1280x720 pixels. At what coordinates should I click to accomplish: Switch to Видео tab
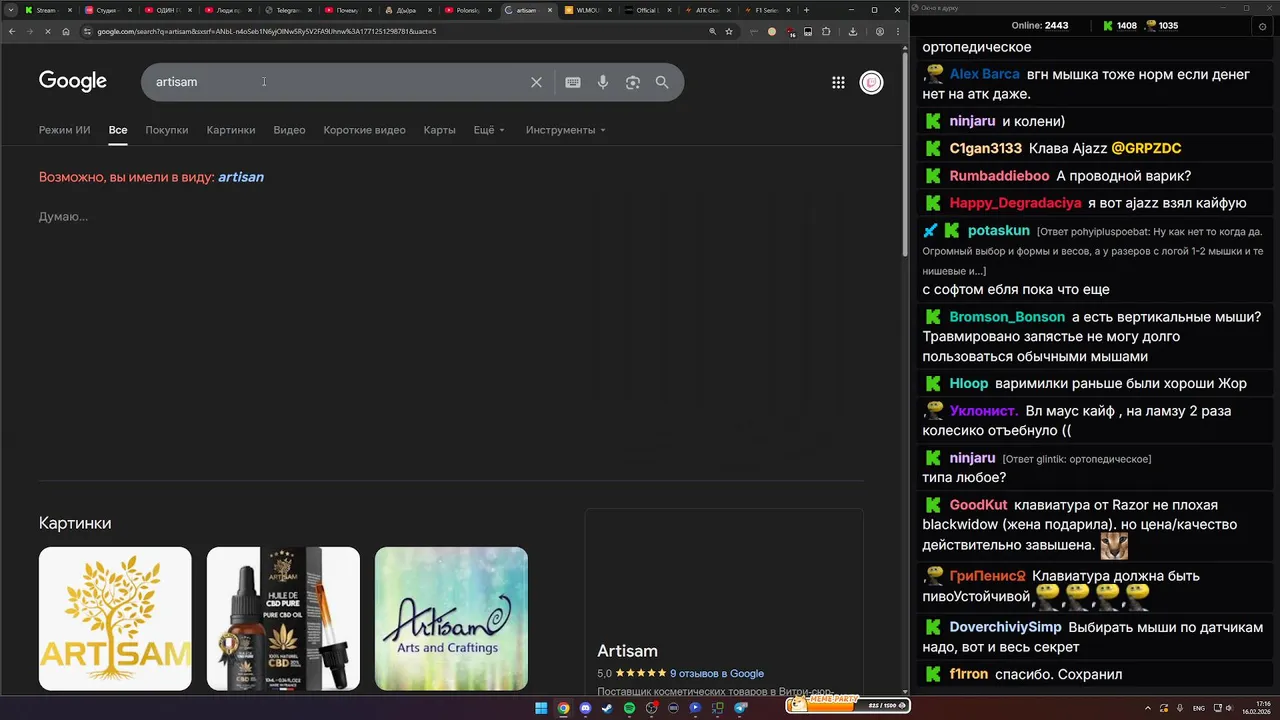coord(289,130)
